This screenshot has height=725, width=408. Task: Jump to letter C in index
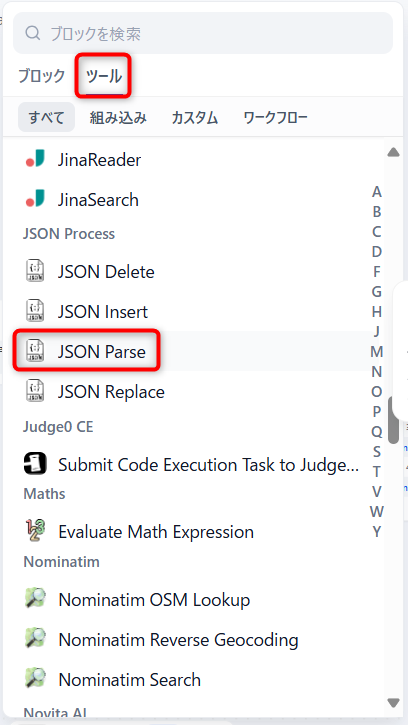coord(377,231)
